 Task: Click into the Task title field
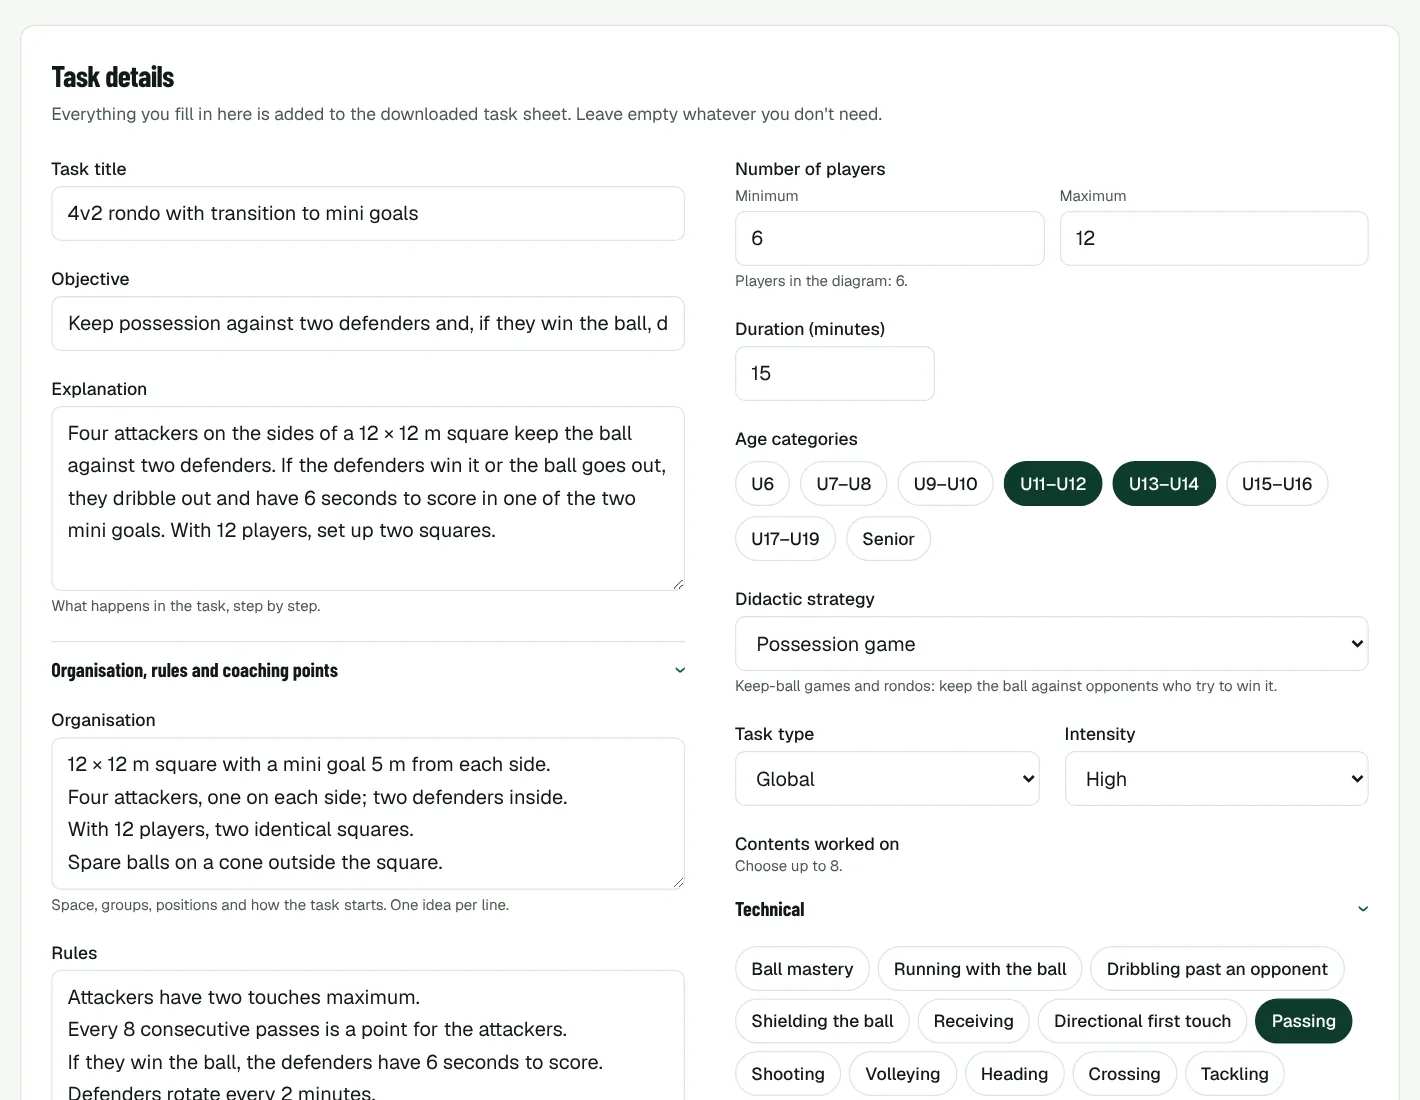[x=368, y=213]
